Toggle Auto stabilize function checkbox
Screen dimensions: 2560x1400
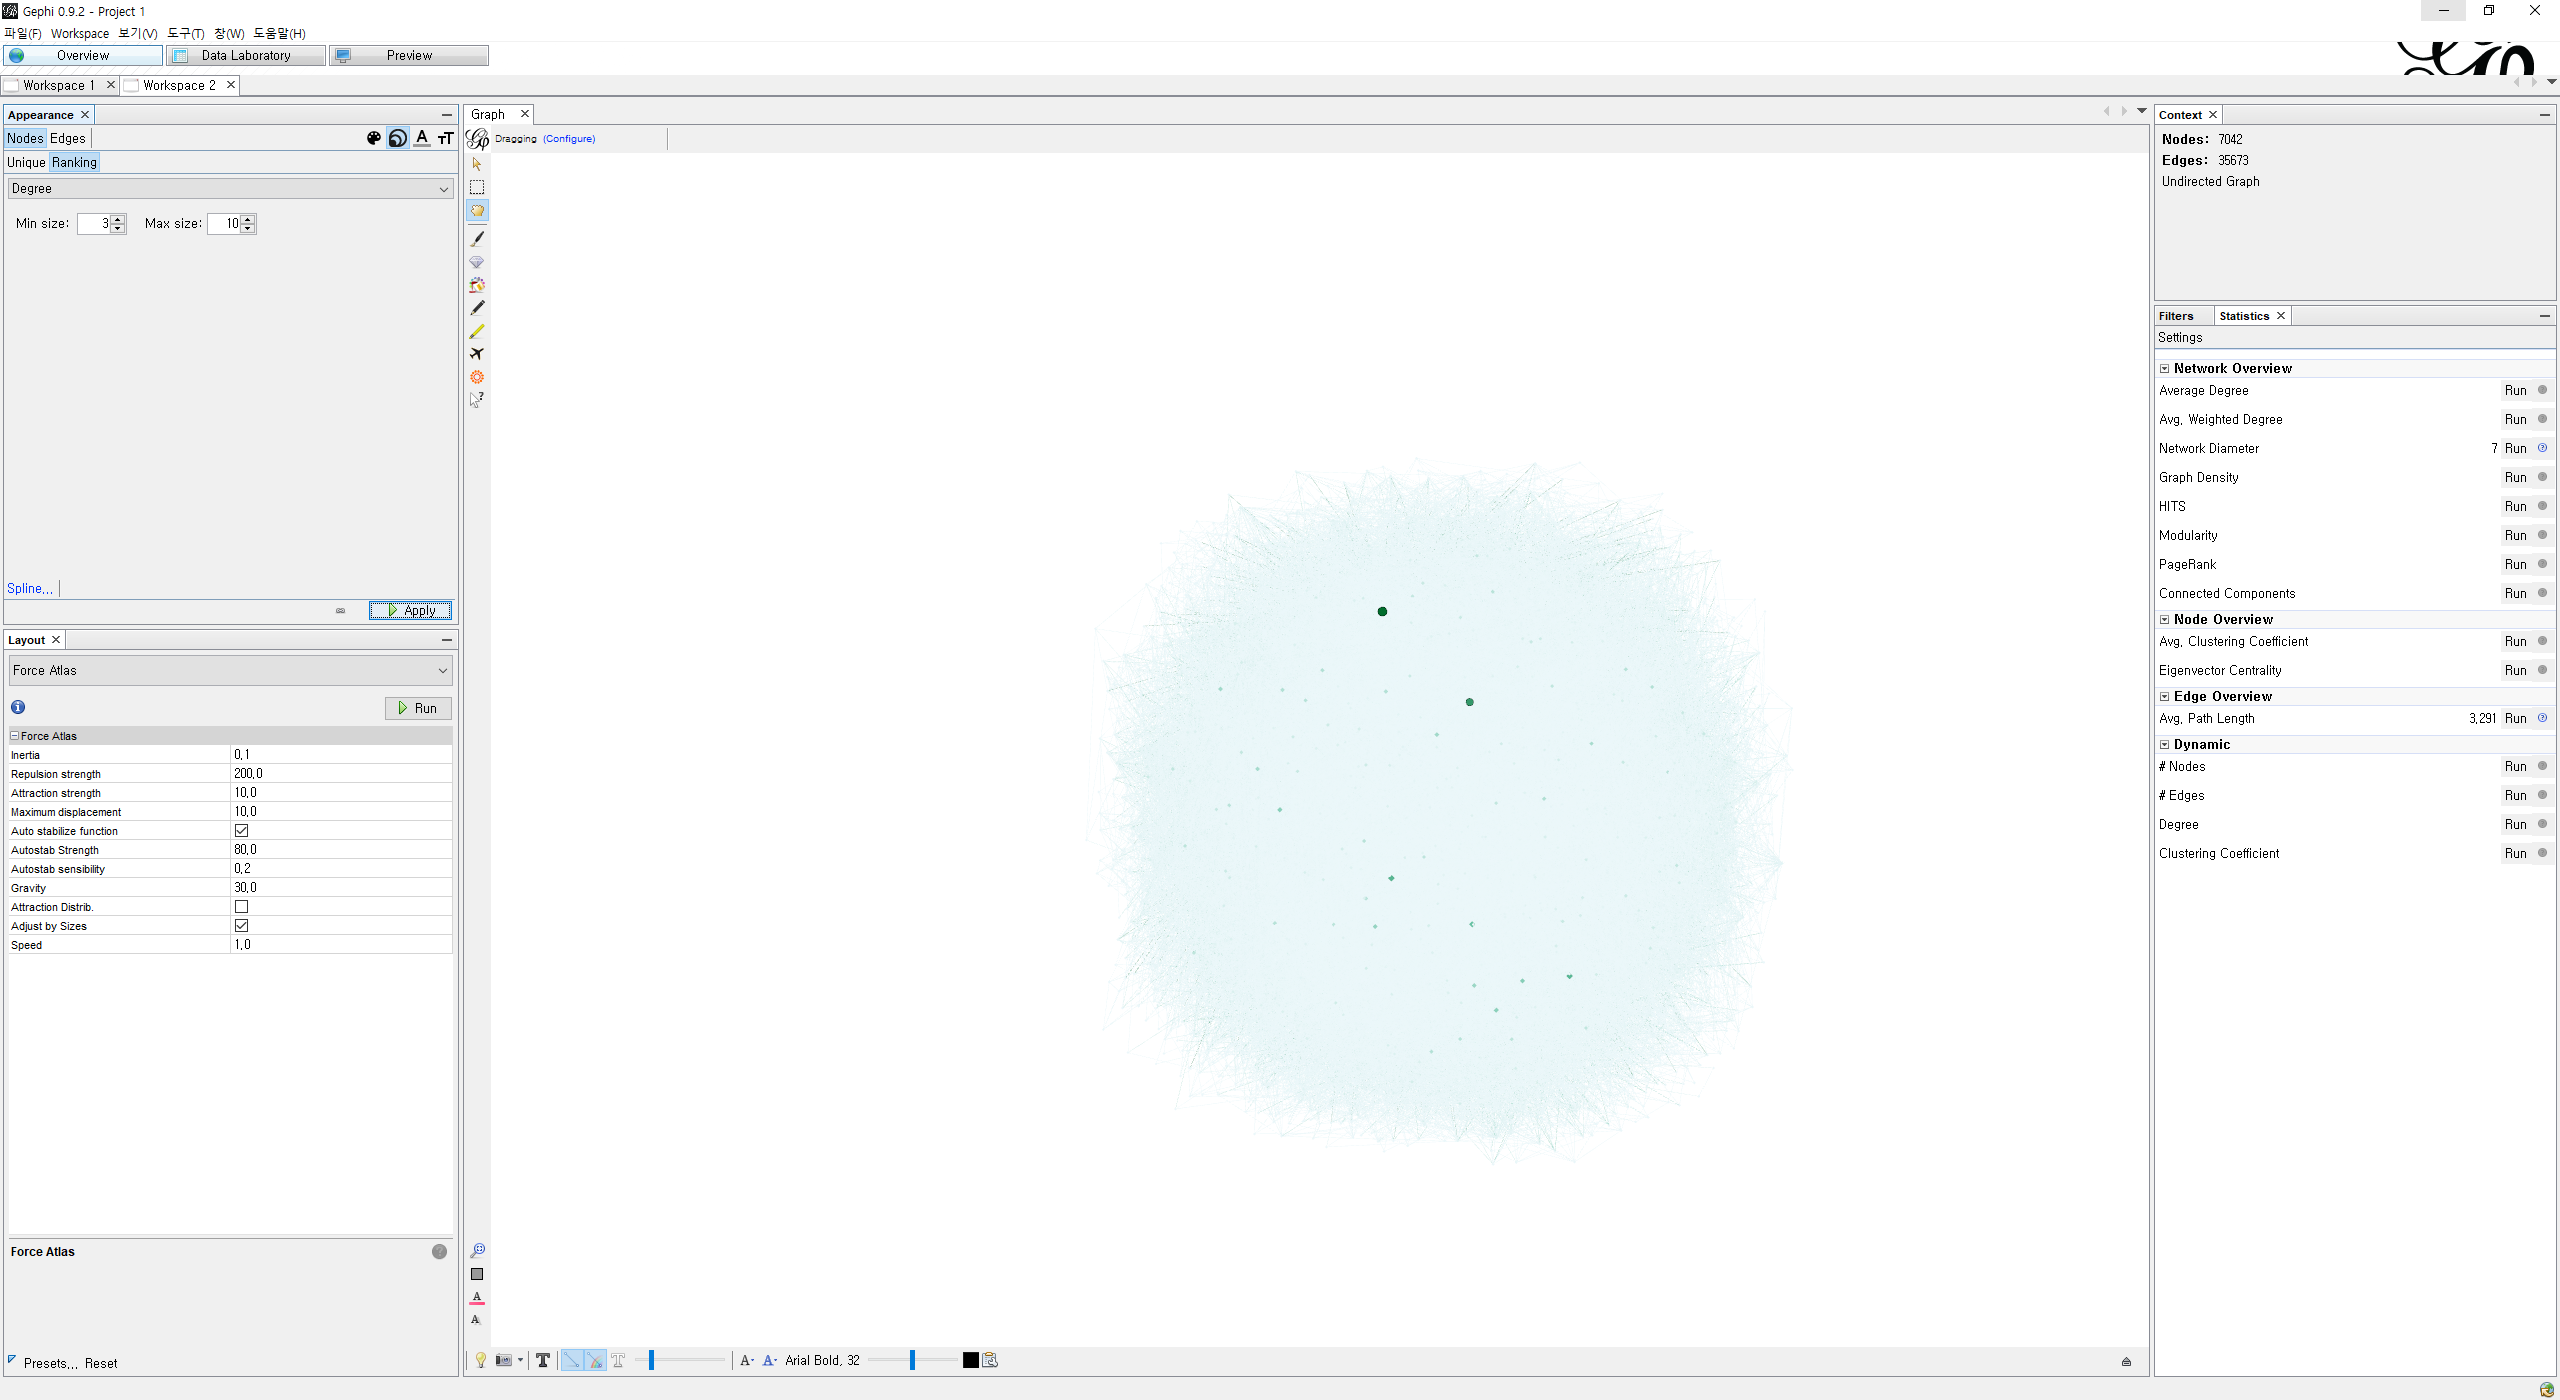[x=241, y=831]
